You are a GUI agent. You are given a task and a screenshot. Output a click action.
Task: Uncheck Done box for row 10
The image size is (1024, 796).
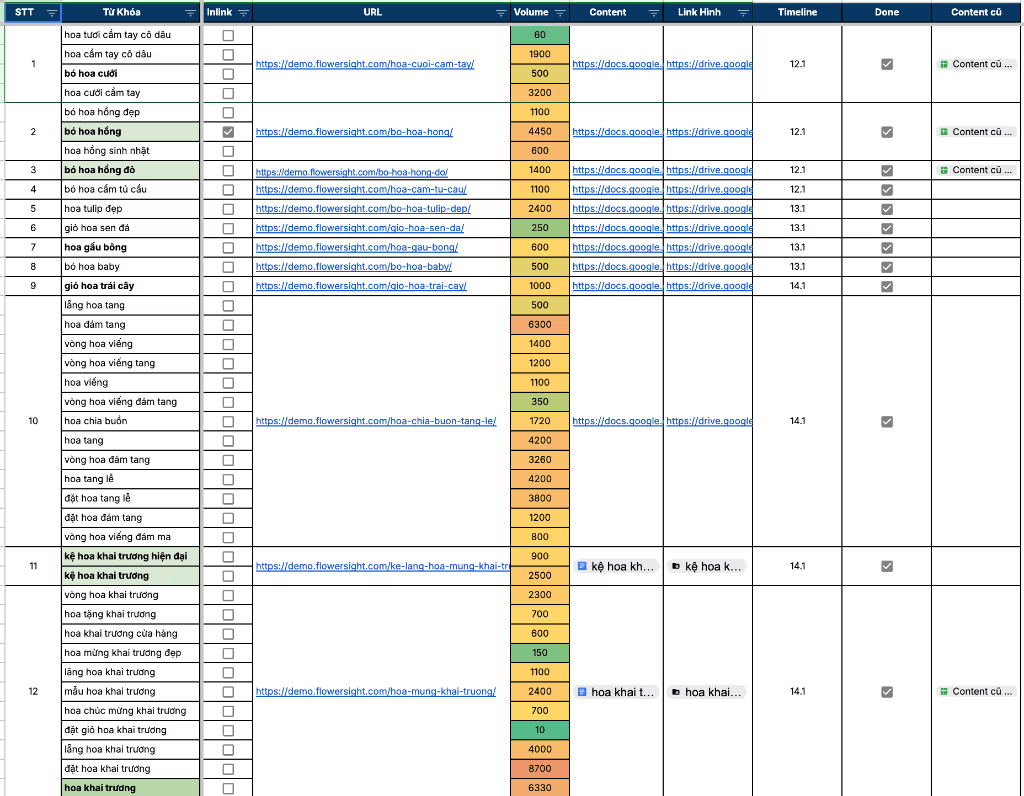(887, 422)
